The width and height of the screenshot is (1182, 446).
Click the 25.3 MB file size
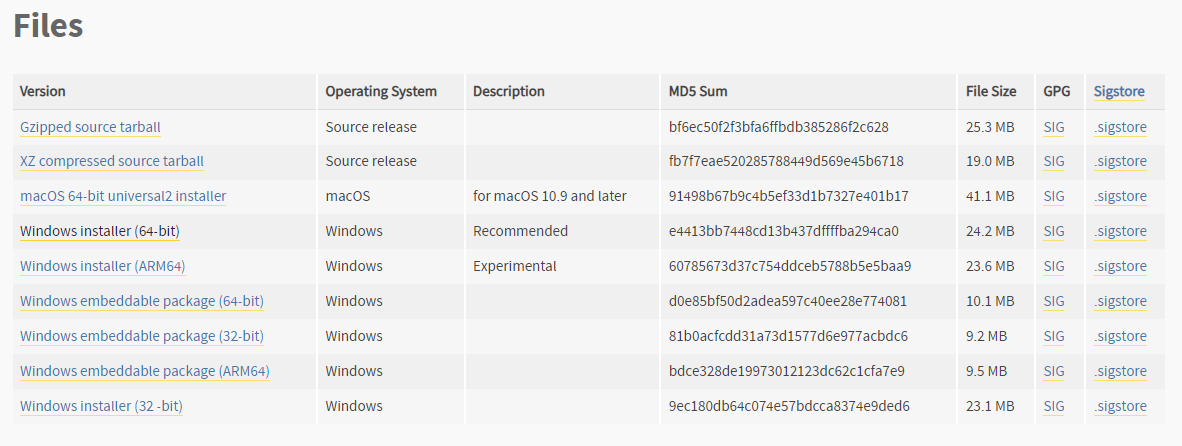(991, 127)
